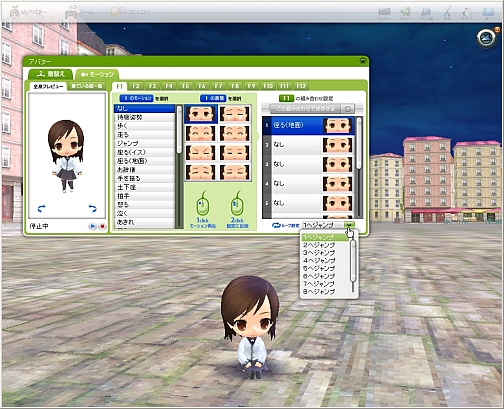The height and width of the screenshot is (409, 504).
Task: Click the ゲーム controller icon in top bar
Action: pyautogui.click(x=71, y=12)
